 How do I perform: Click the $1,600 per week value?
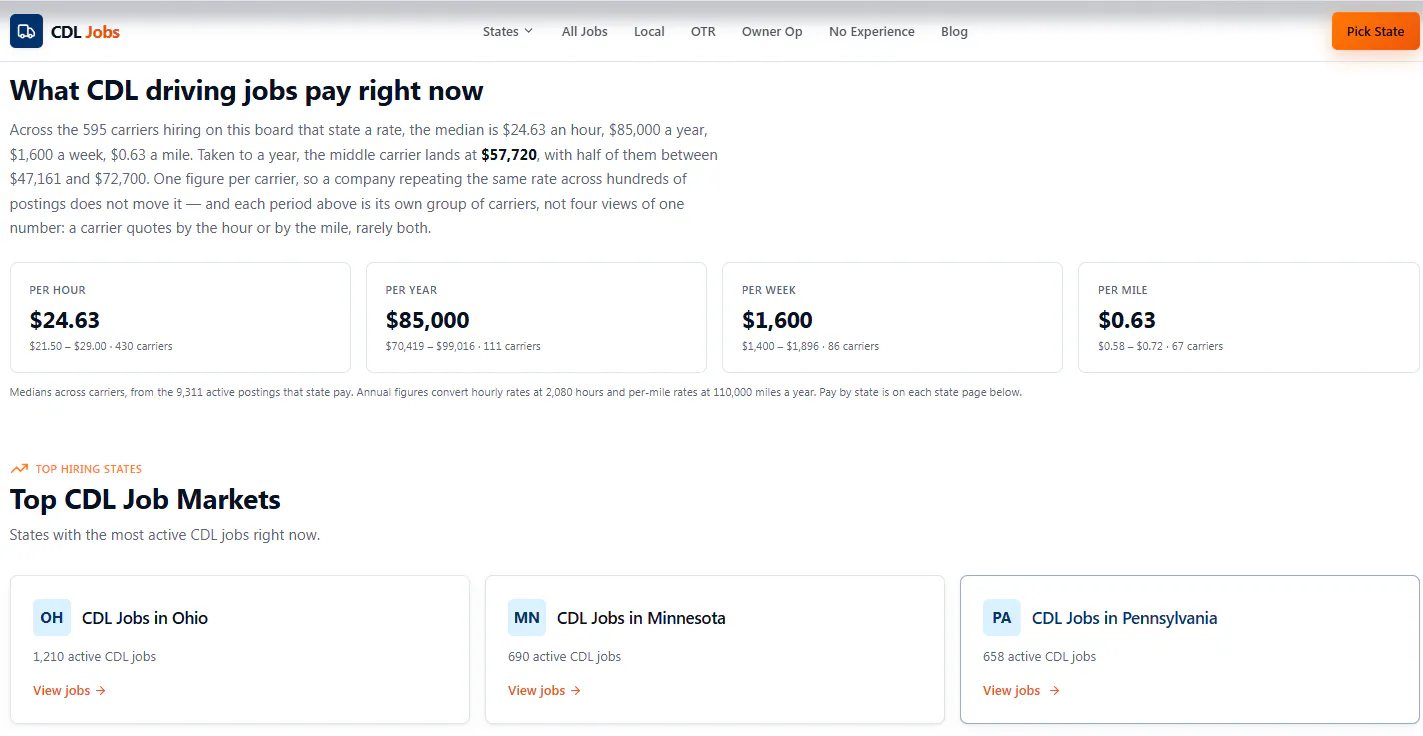click(777, 320)
